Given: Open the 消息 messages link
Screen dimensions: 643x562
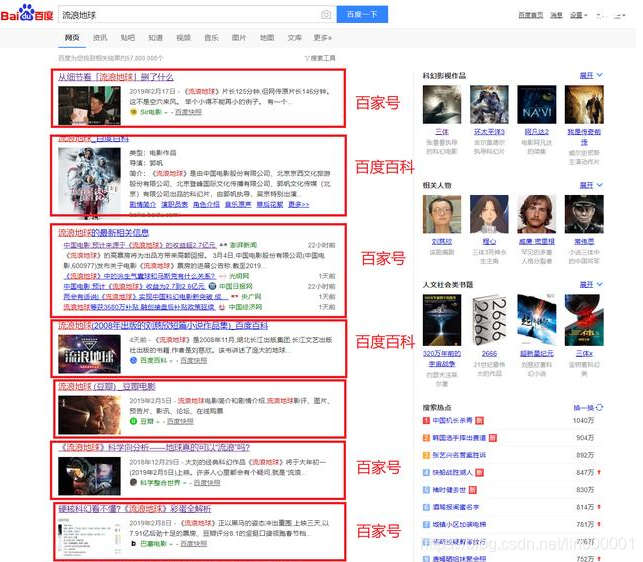Looking at the screenshot, I should click(556, 15).
